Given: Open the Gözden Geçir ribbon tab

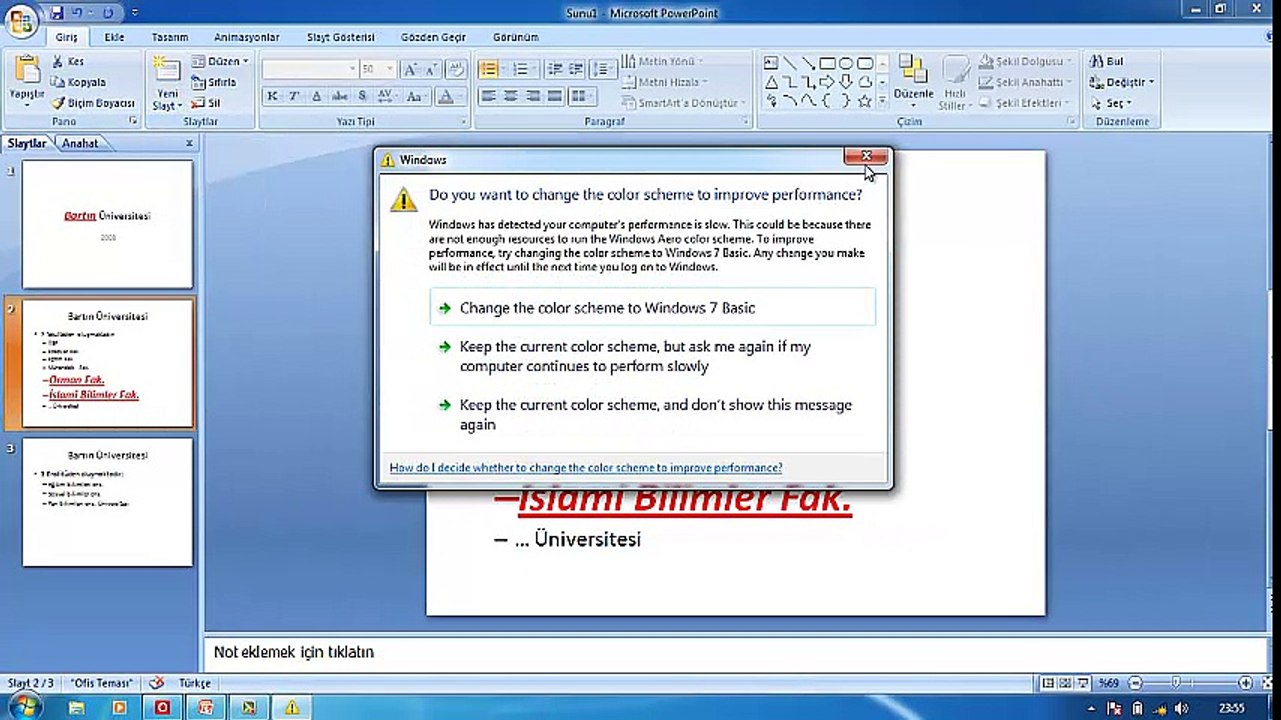Looking at the screenshot, I should [x=434, y=37].
